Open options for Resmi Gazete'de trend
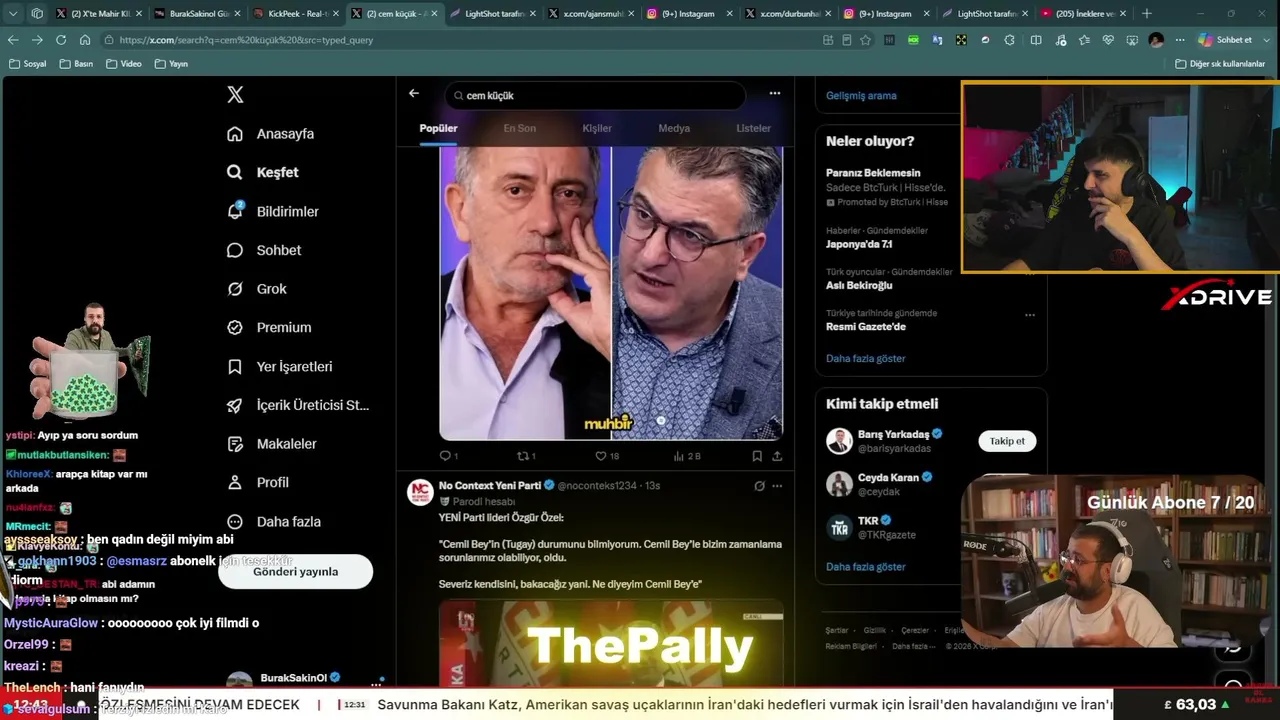The image size is (1280, 720). (x=1030, y=315)
